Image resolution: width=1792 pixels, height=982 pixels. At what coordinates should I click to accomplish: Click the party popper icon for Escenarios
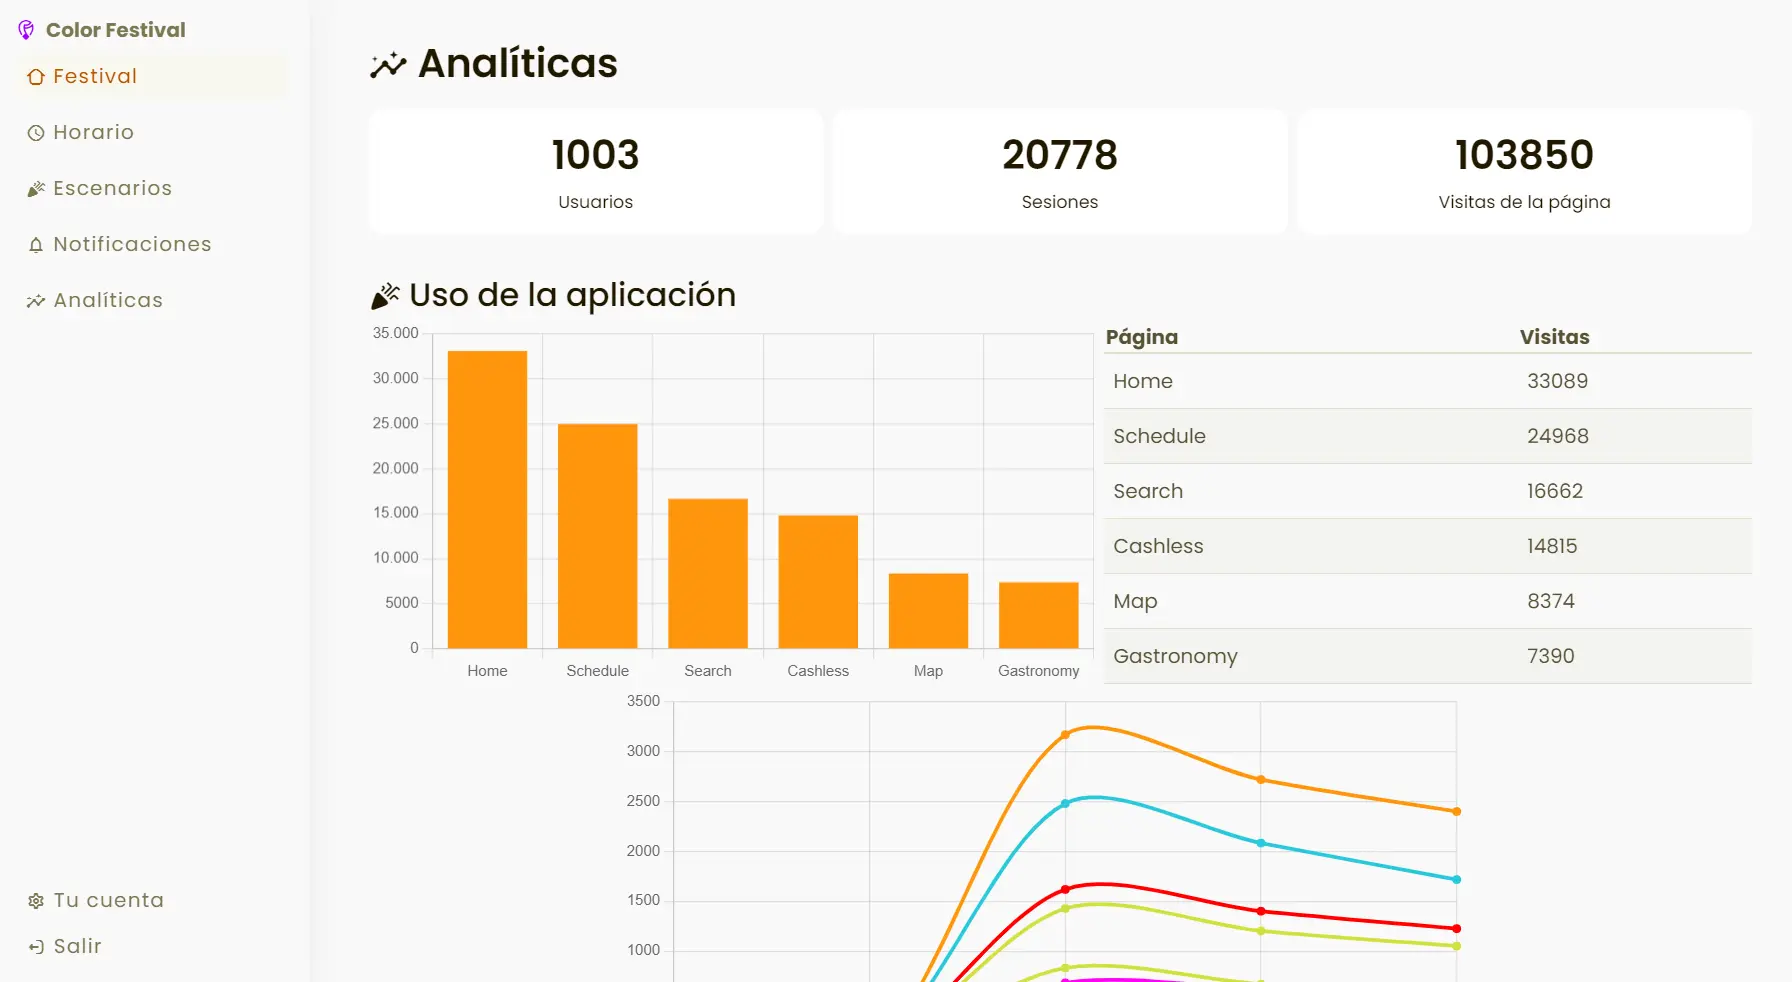(x=36, y=188)
